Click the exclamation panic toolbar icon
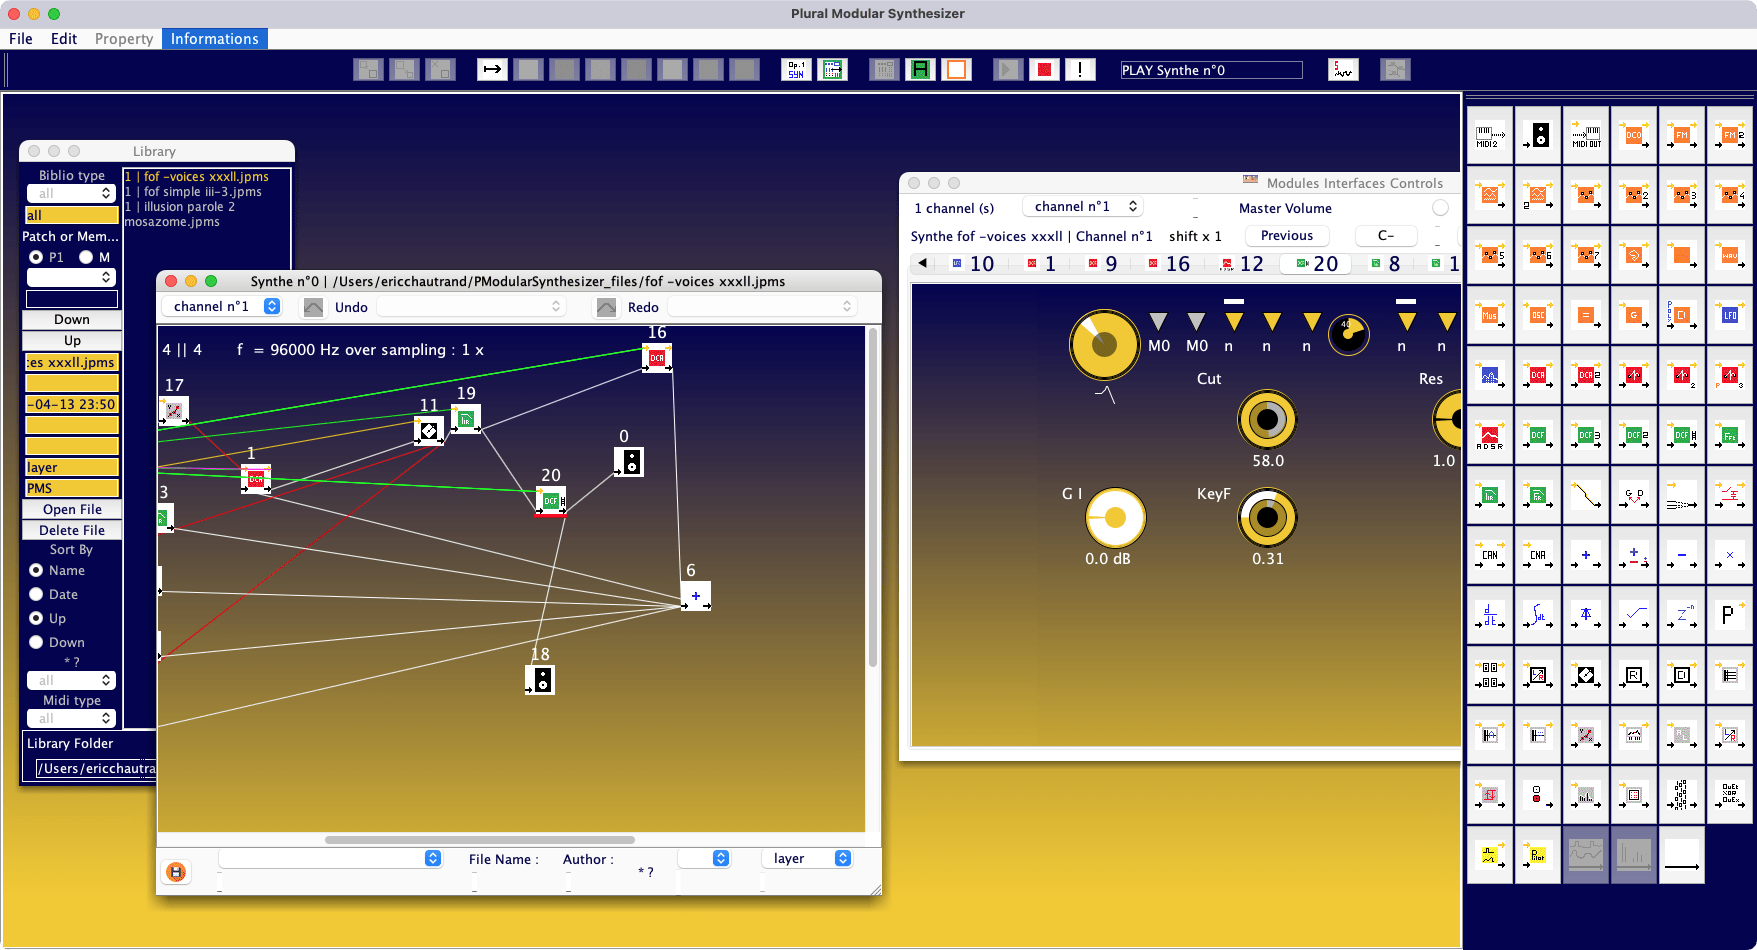 coord(1080,69)
